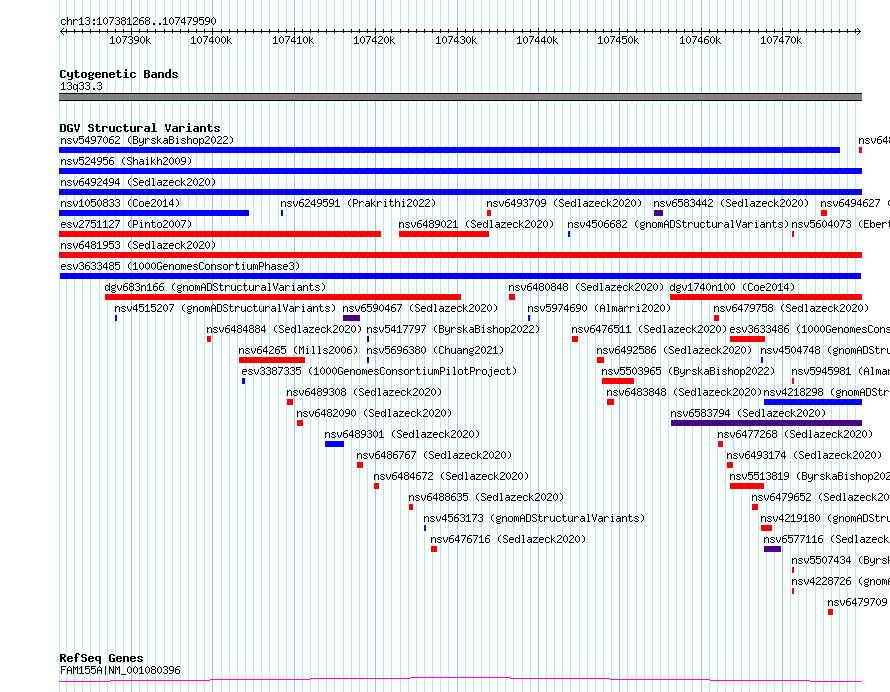Select esv2751127 (Pinto2007) red variant bar
The width and height of the screenshot is (890, 692).
pos(220,234)
